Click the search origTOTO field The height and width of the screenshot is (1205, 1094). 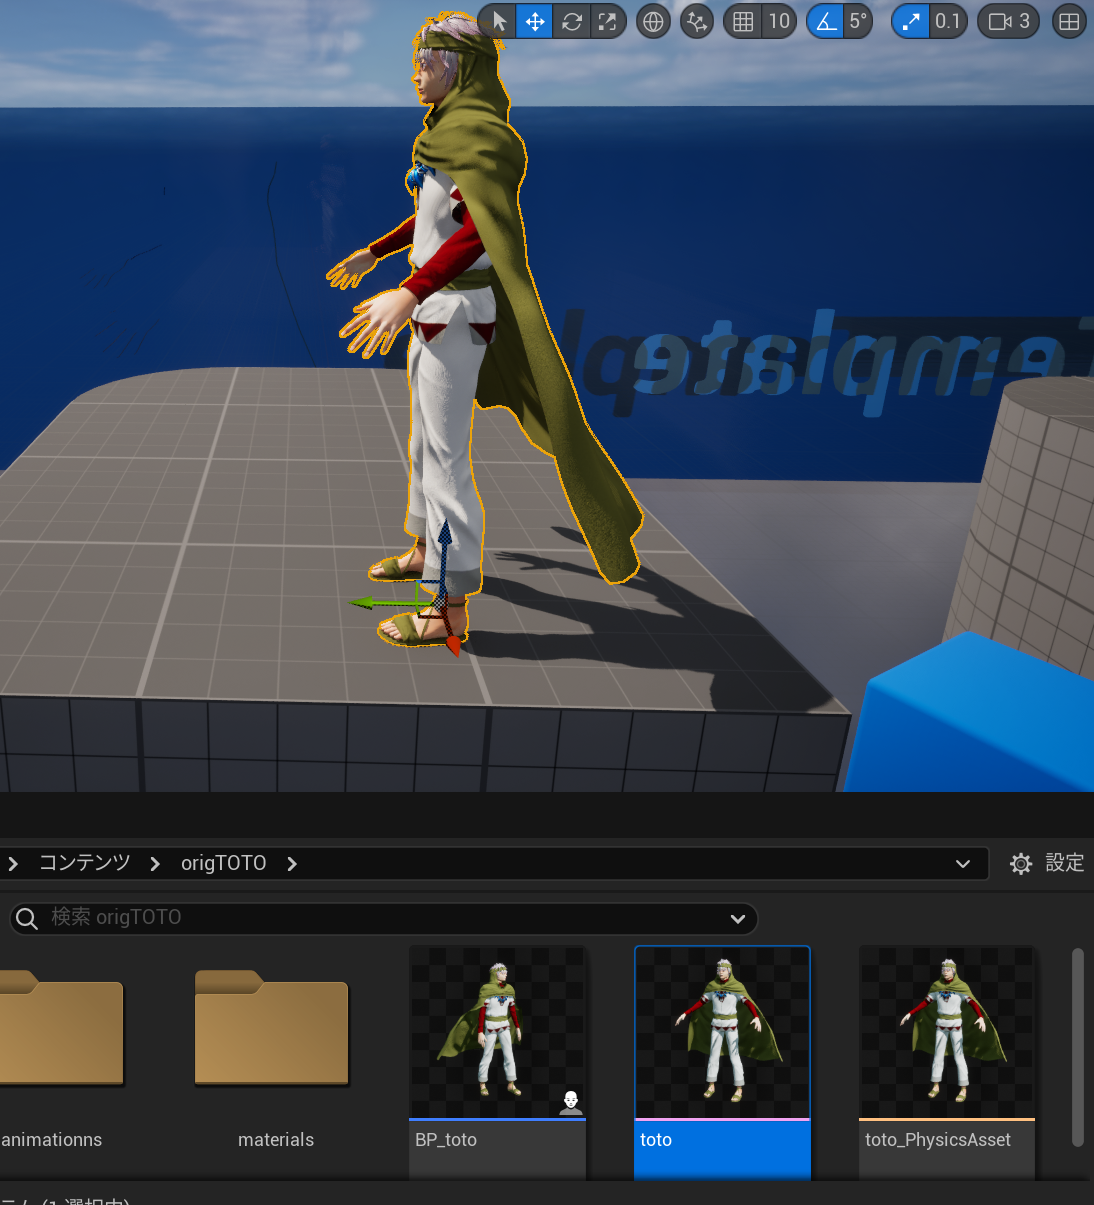(384, 918)
